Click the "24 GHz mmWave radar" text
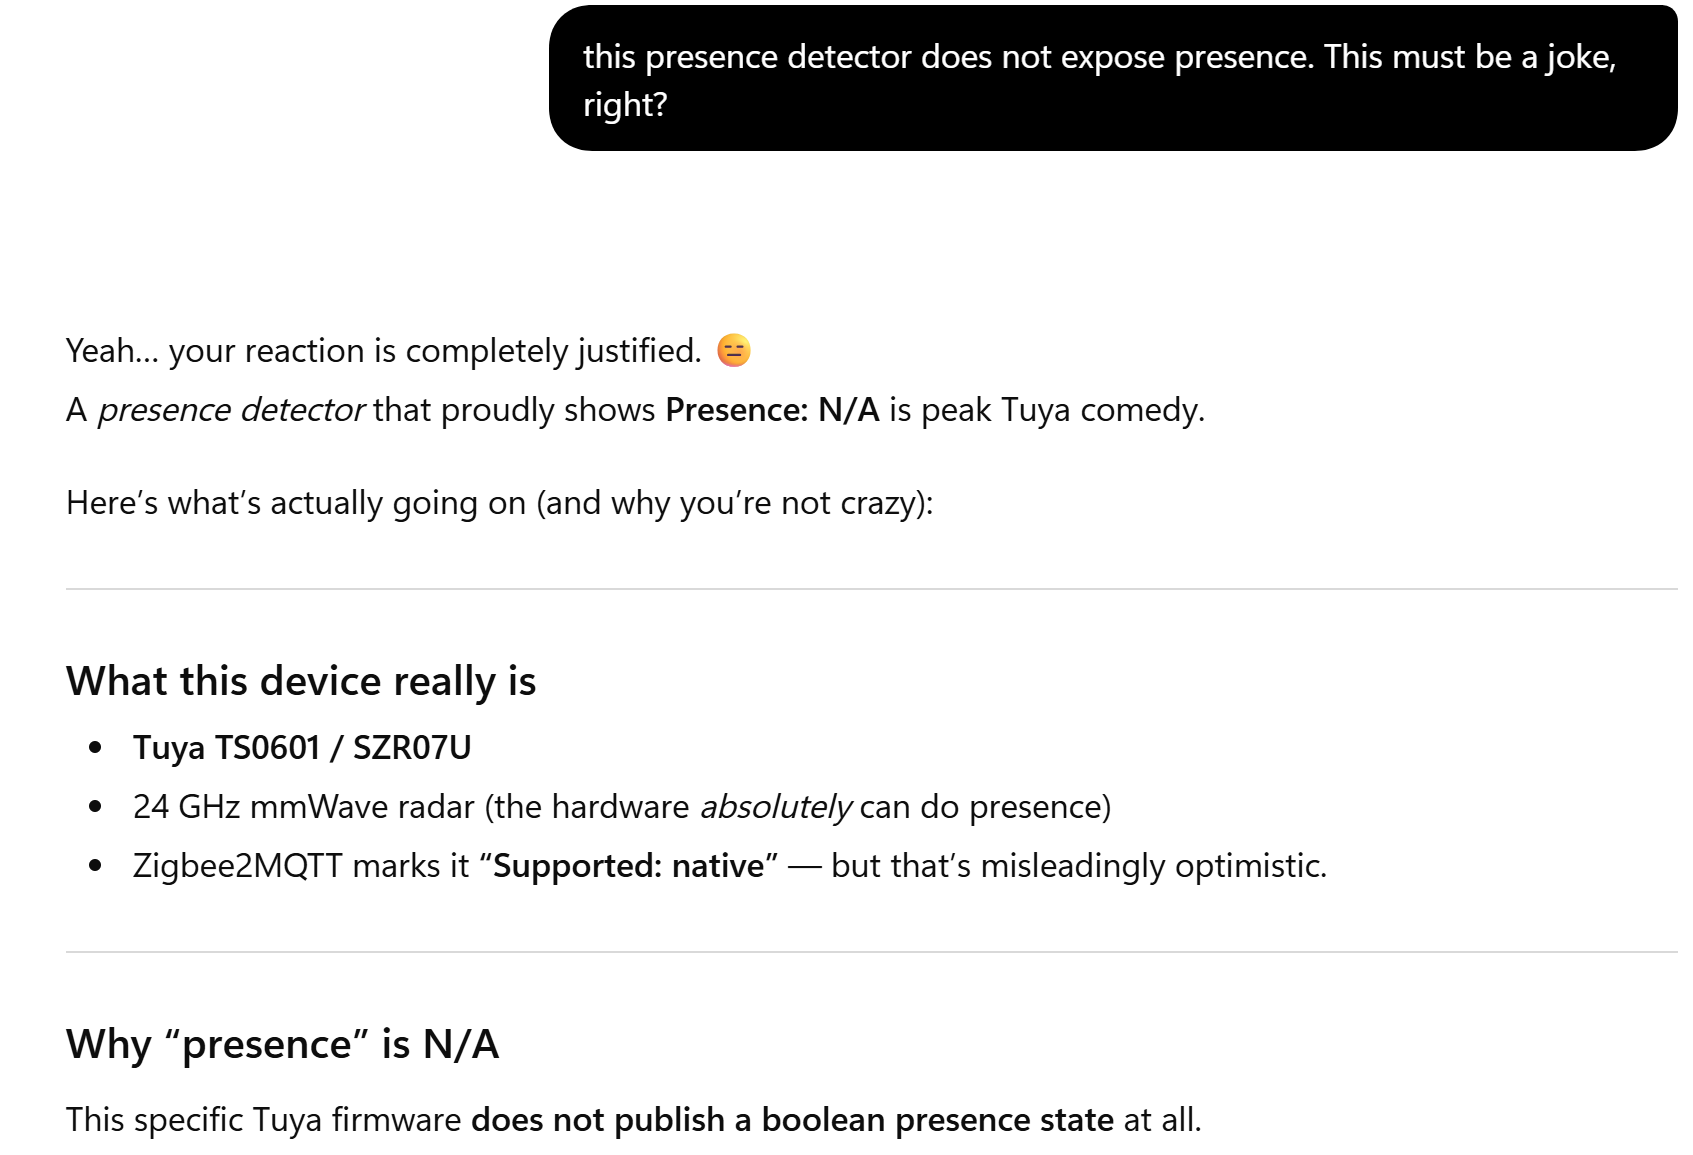1693x1155 pixels. [x=303, y=806]
